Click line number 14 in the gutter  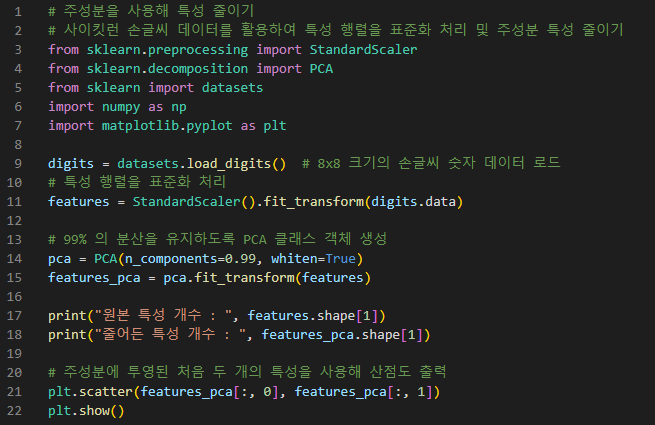(x=14, y=259)
